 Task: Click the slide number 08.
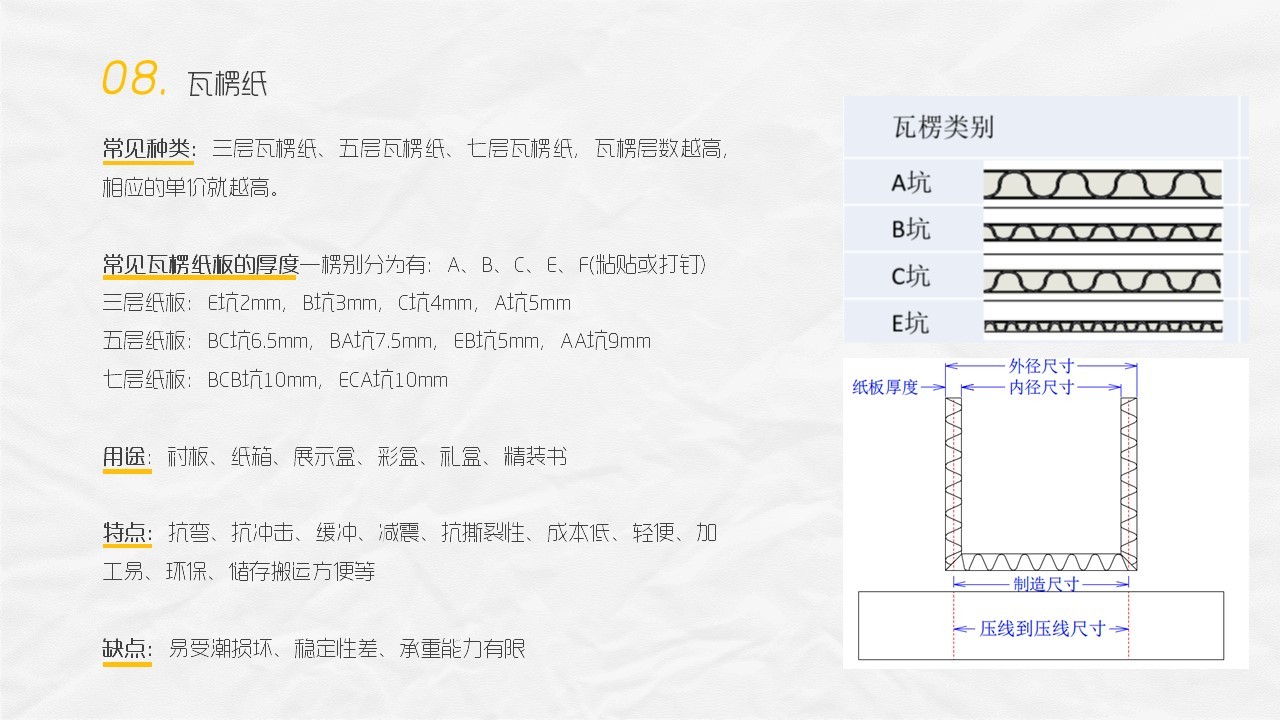coord(133,79)
